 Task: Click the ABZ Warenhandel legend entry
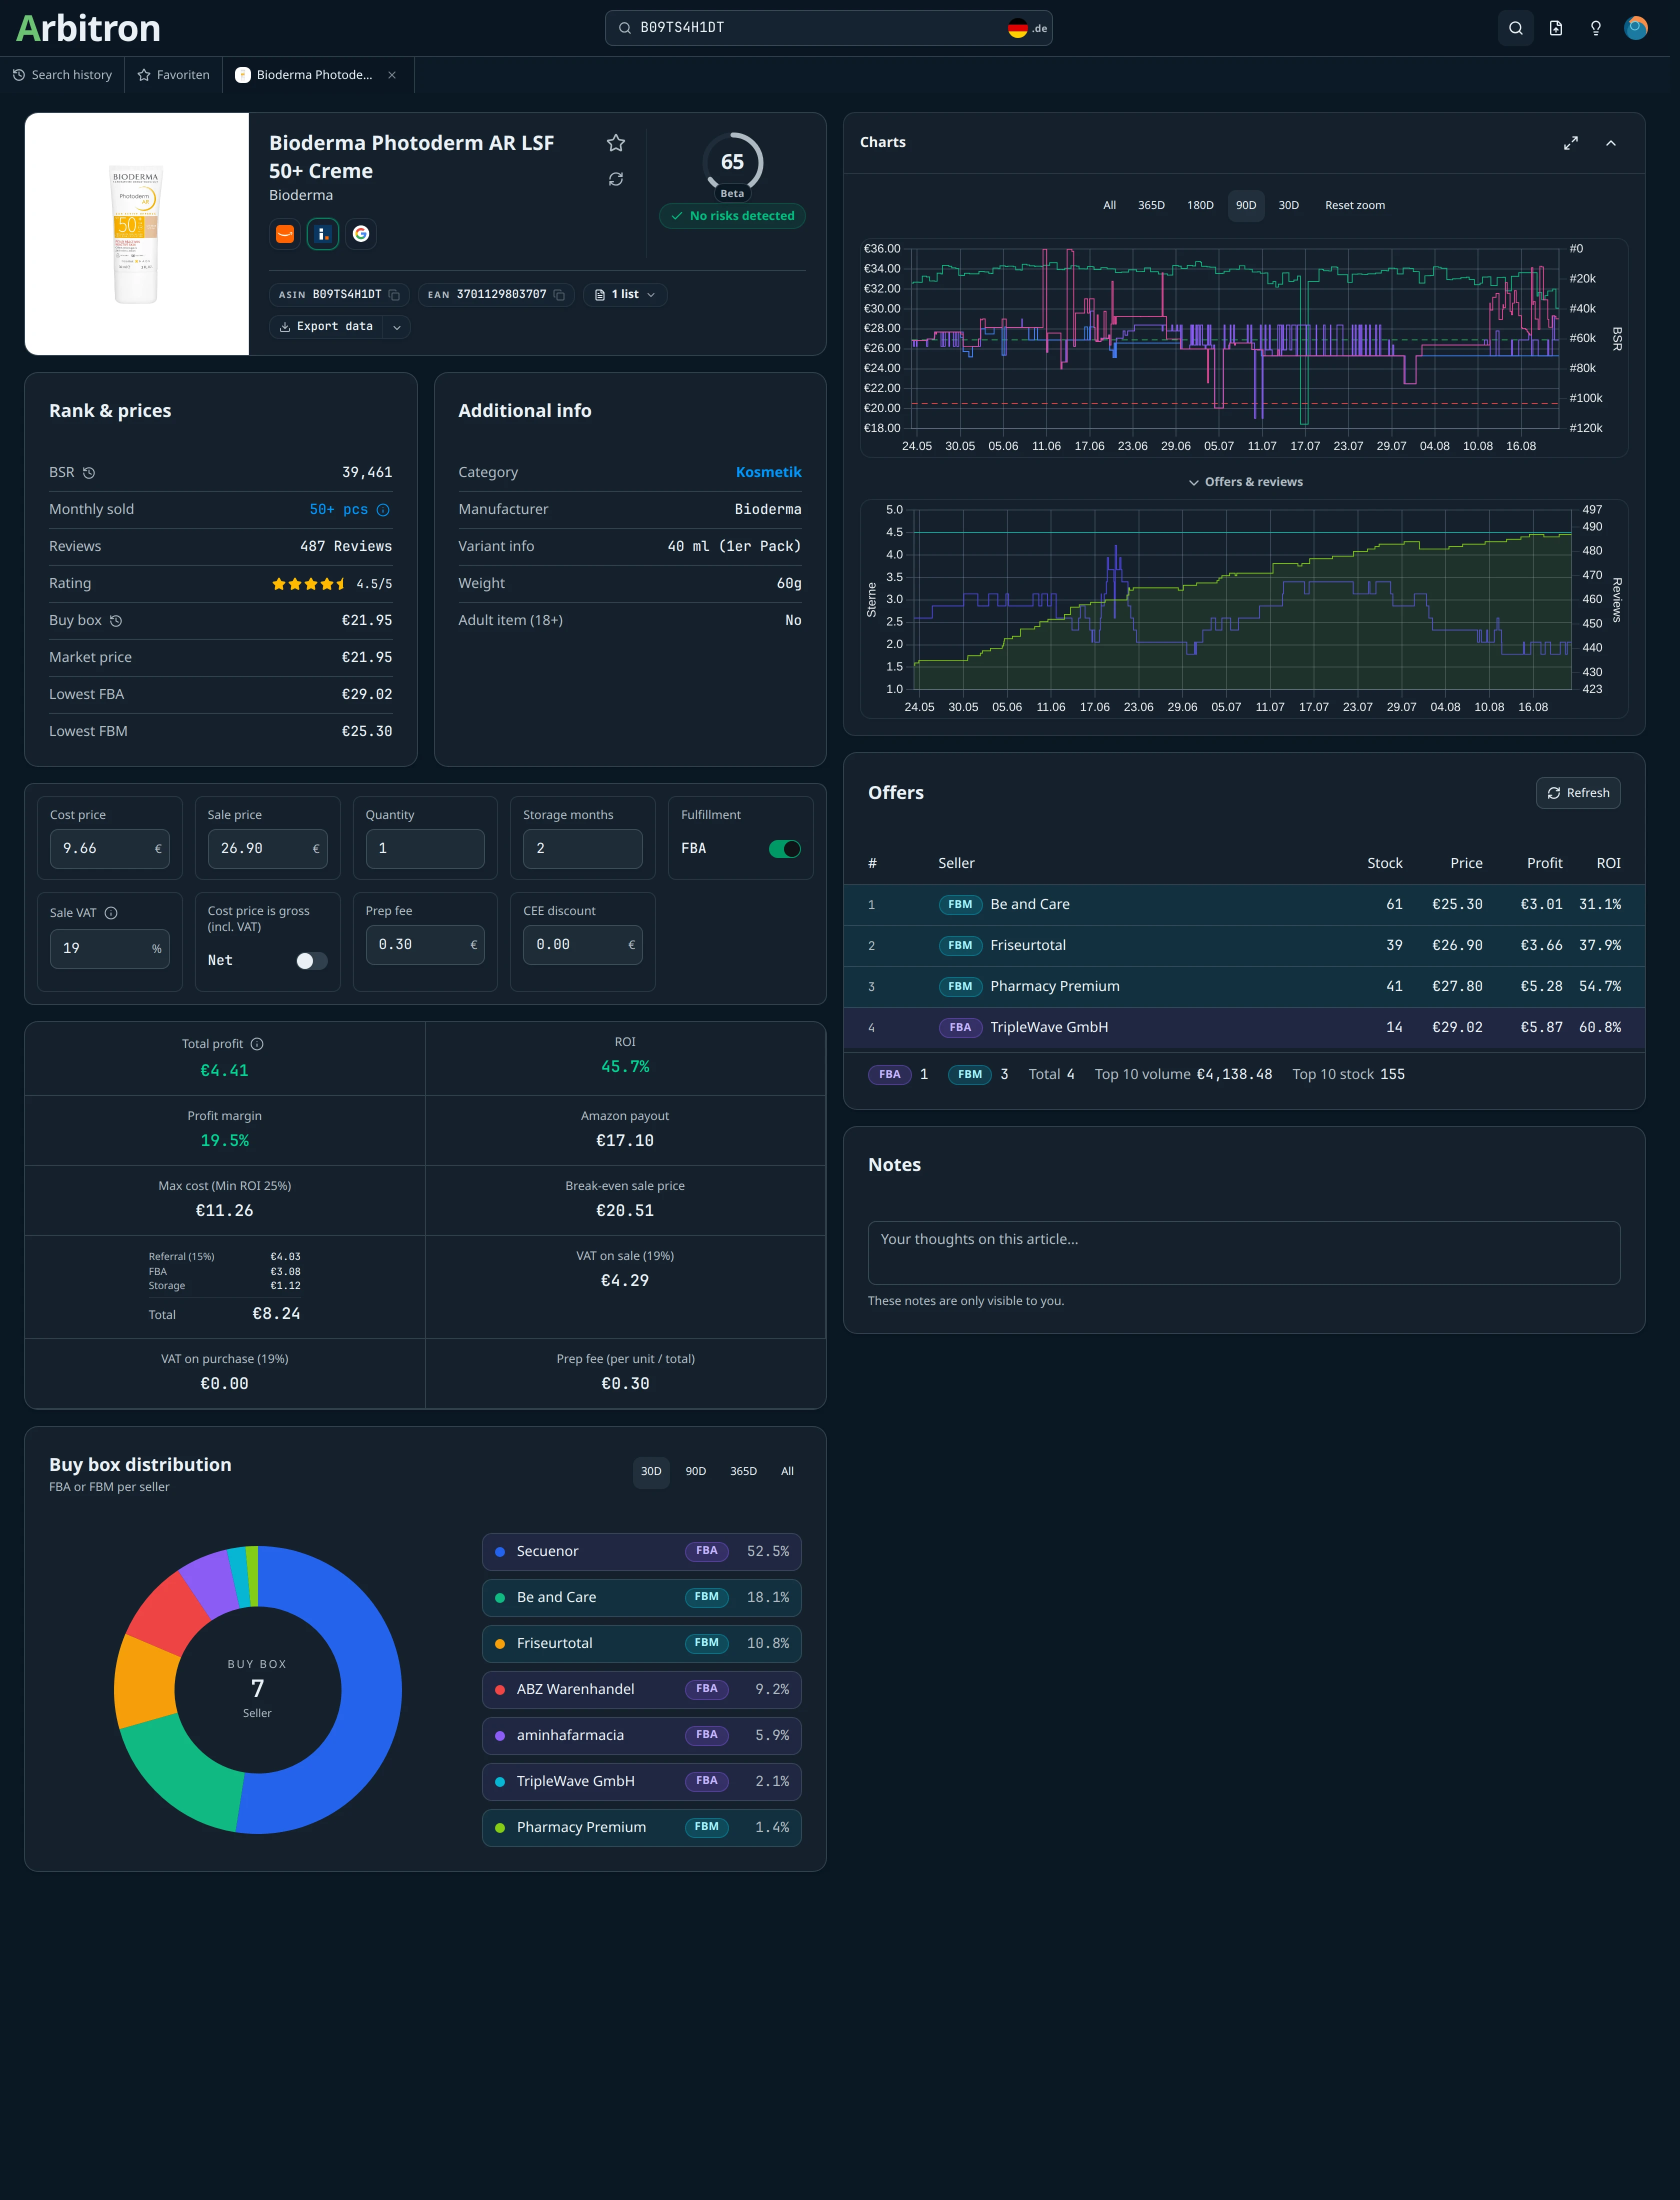point(642,1690)
